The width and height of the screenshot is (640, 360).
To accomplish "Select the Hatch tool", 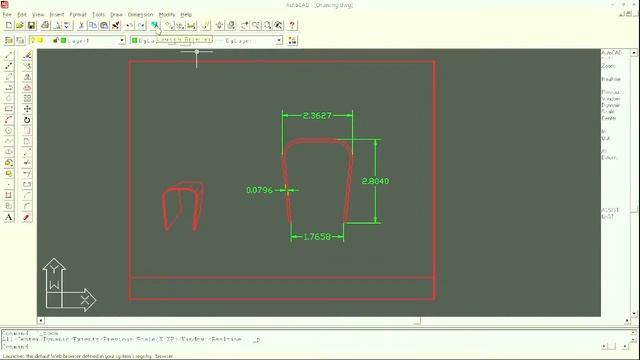I will pyautogui.click(x=9, y=196).
